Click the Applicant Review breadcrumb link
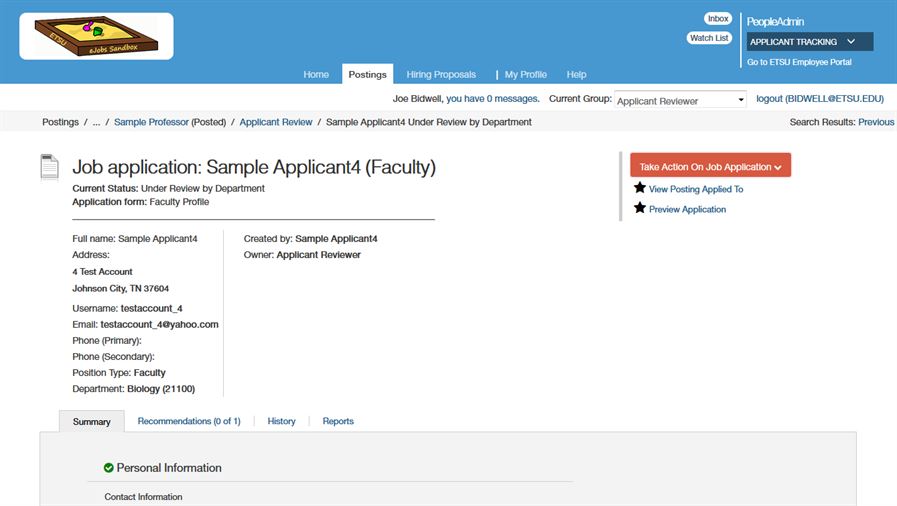 pyautogui.click(x=276, y=122)
